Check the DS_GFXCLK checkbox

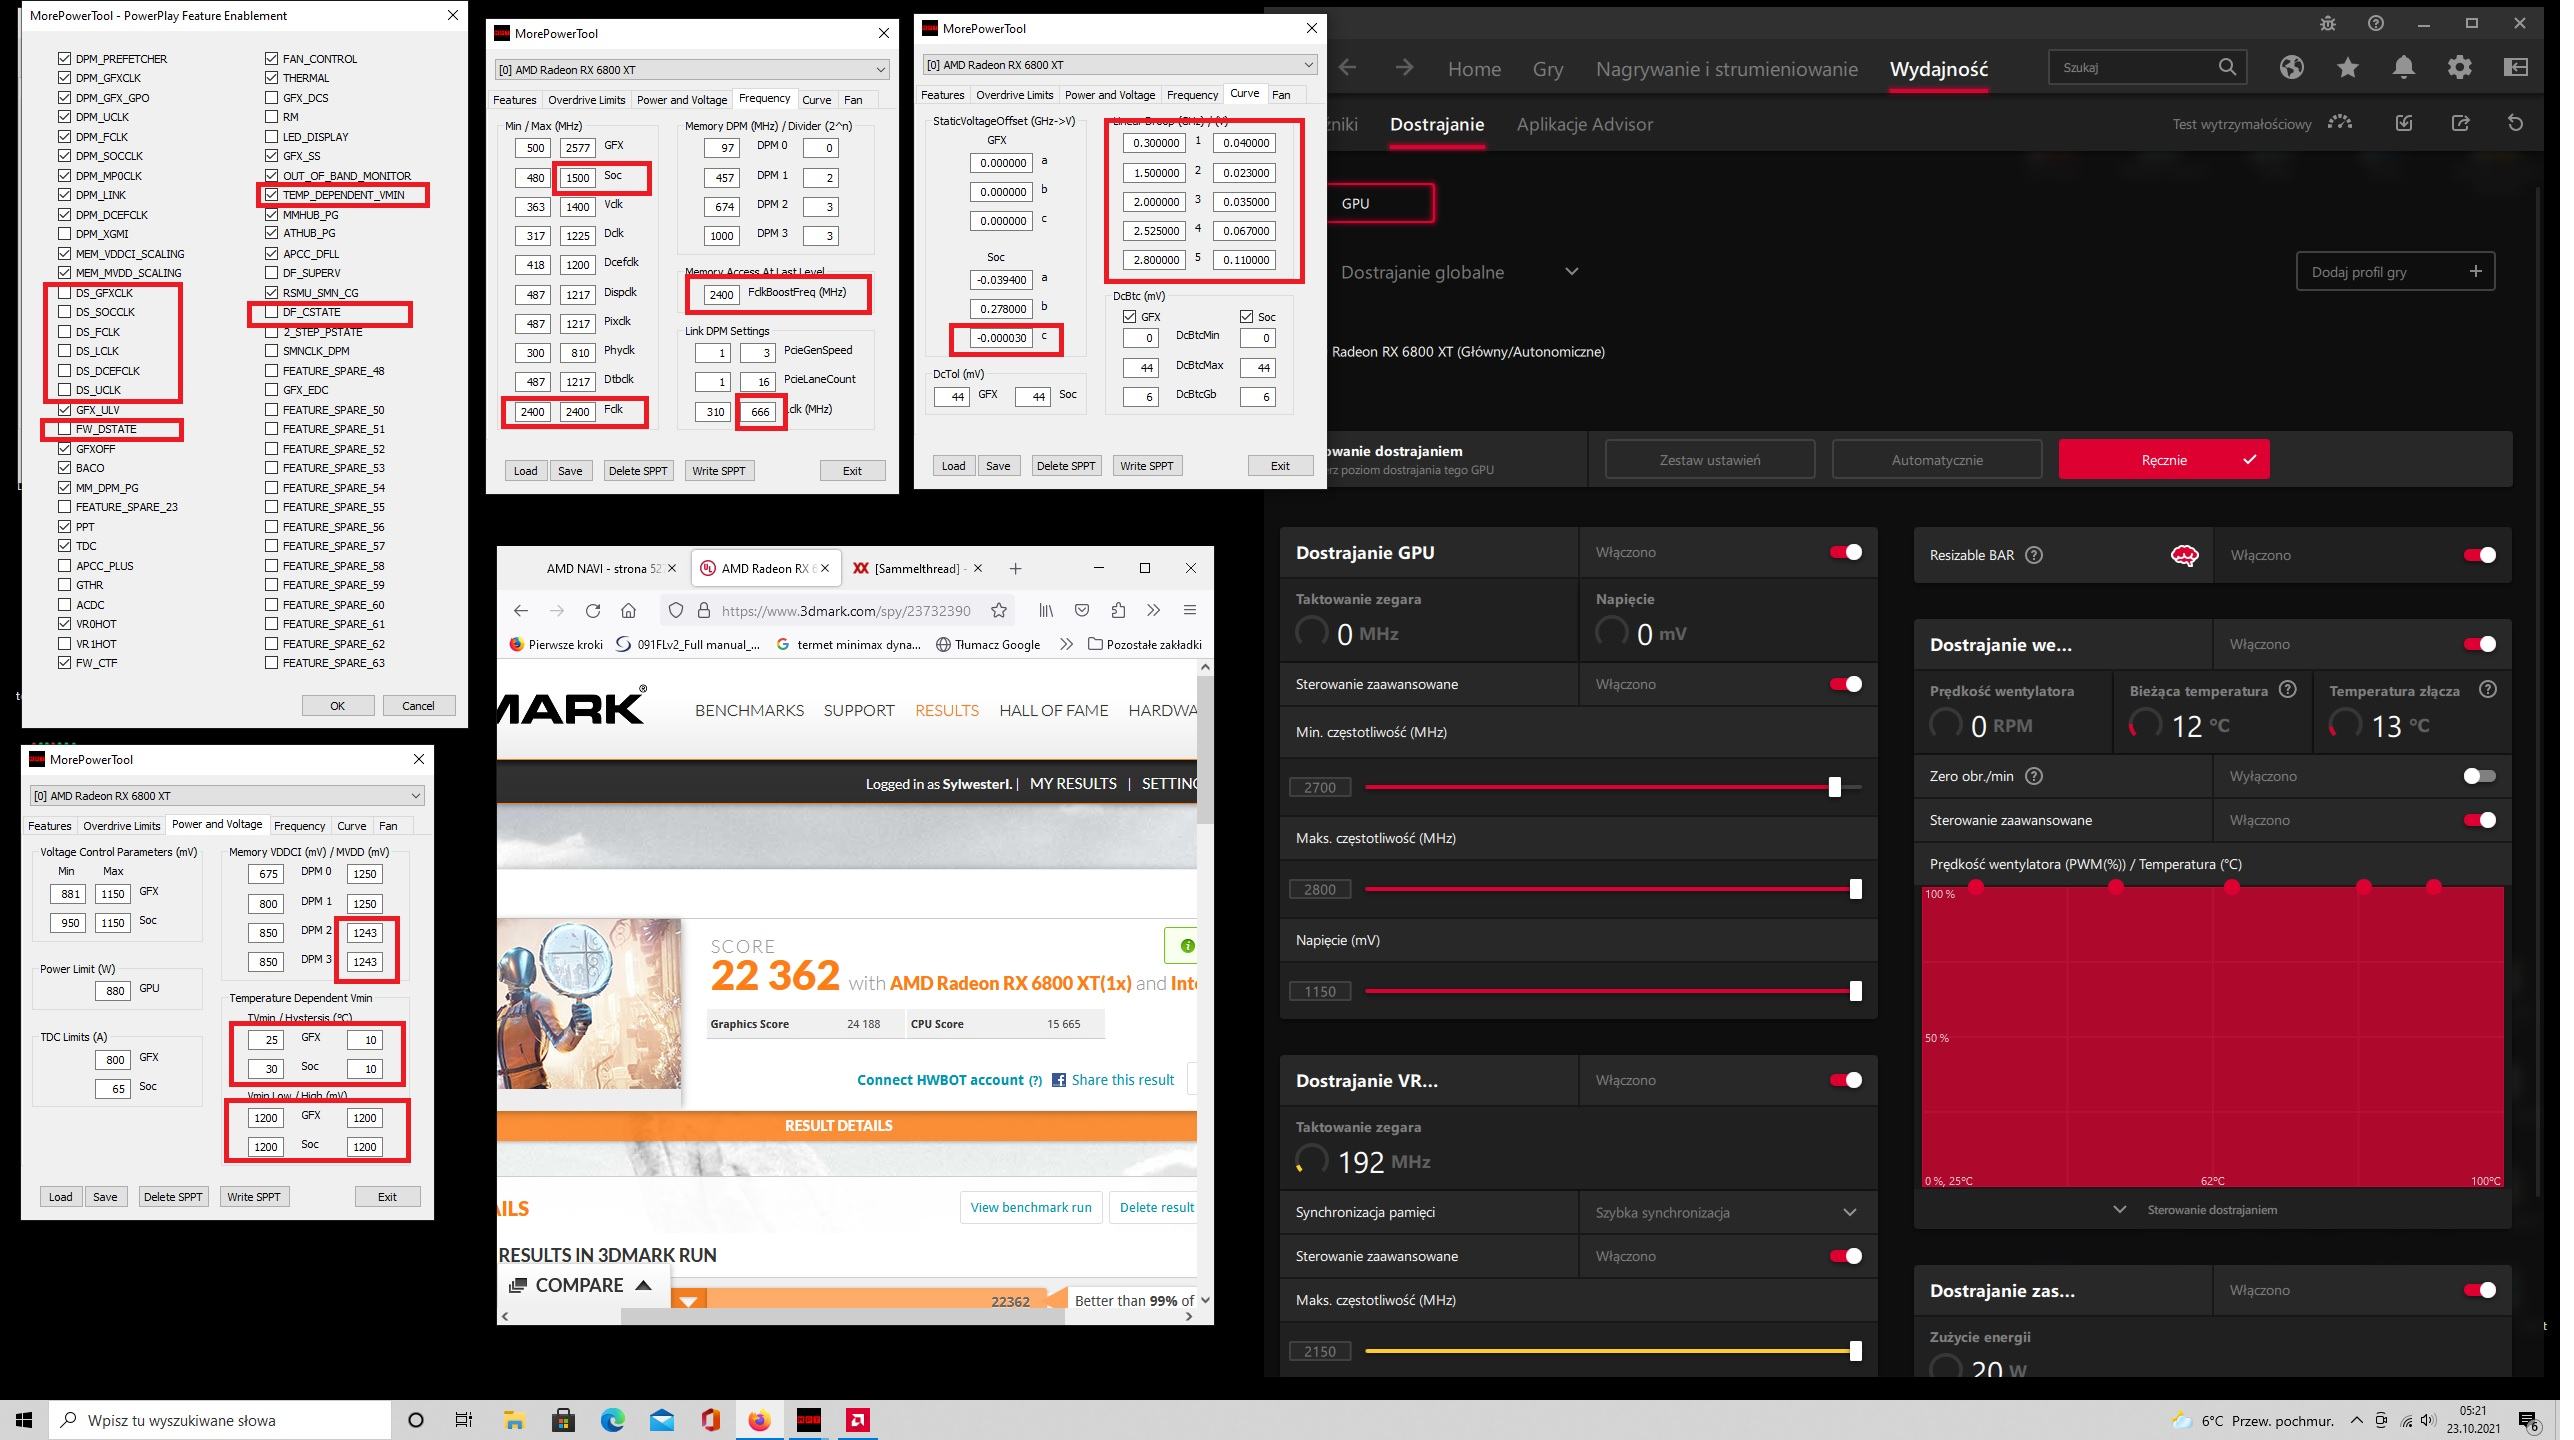[65, 293]
